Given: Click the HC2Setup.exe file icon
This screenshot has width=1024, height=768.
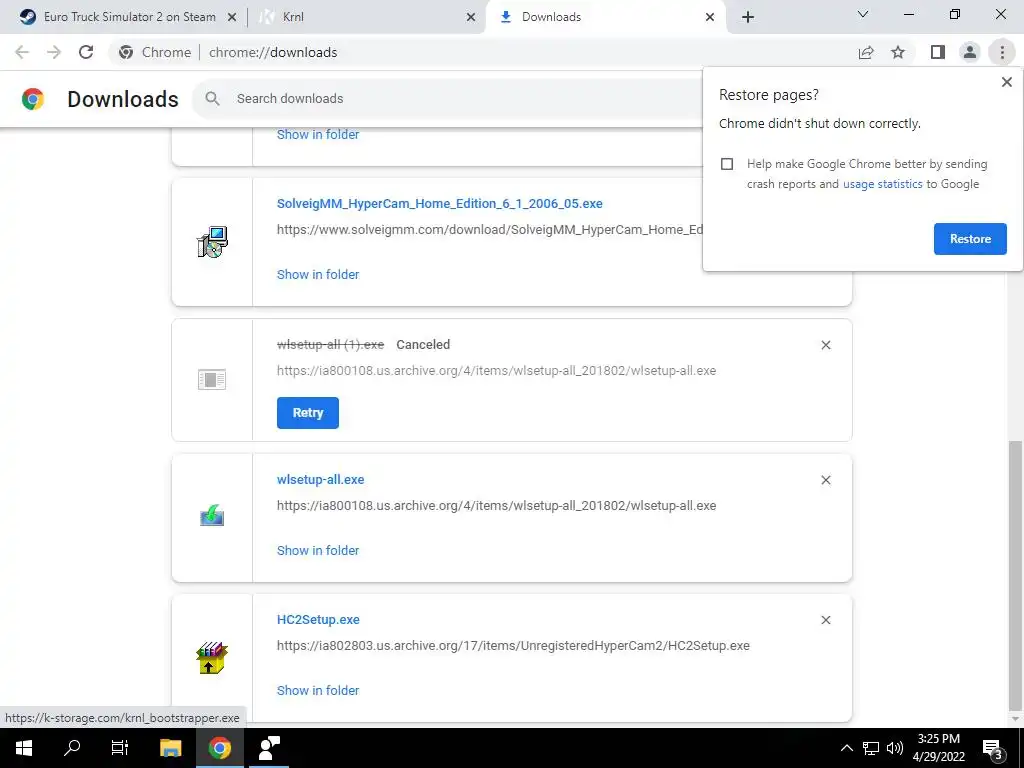Looking at the screenshot, I should (x=212, y=658).
